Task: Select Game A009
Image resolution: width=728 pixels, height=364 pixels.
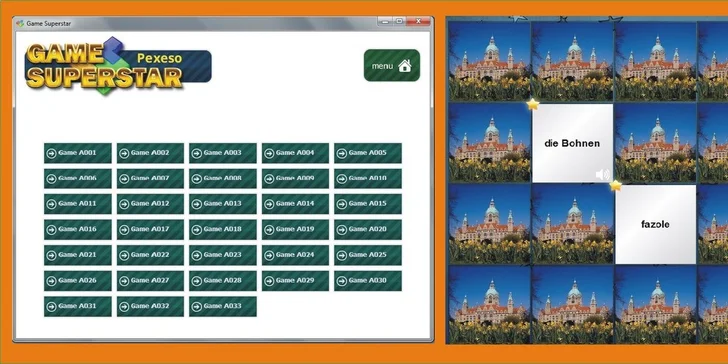Action: coord(295,179)
